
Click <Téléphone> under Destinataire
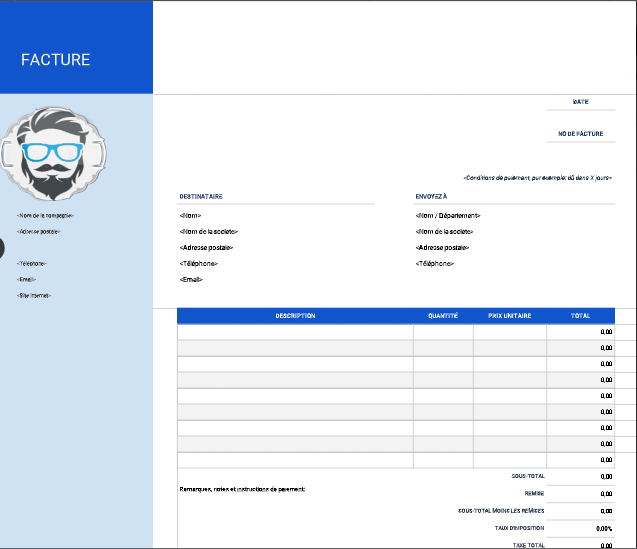tap(198, 264)
